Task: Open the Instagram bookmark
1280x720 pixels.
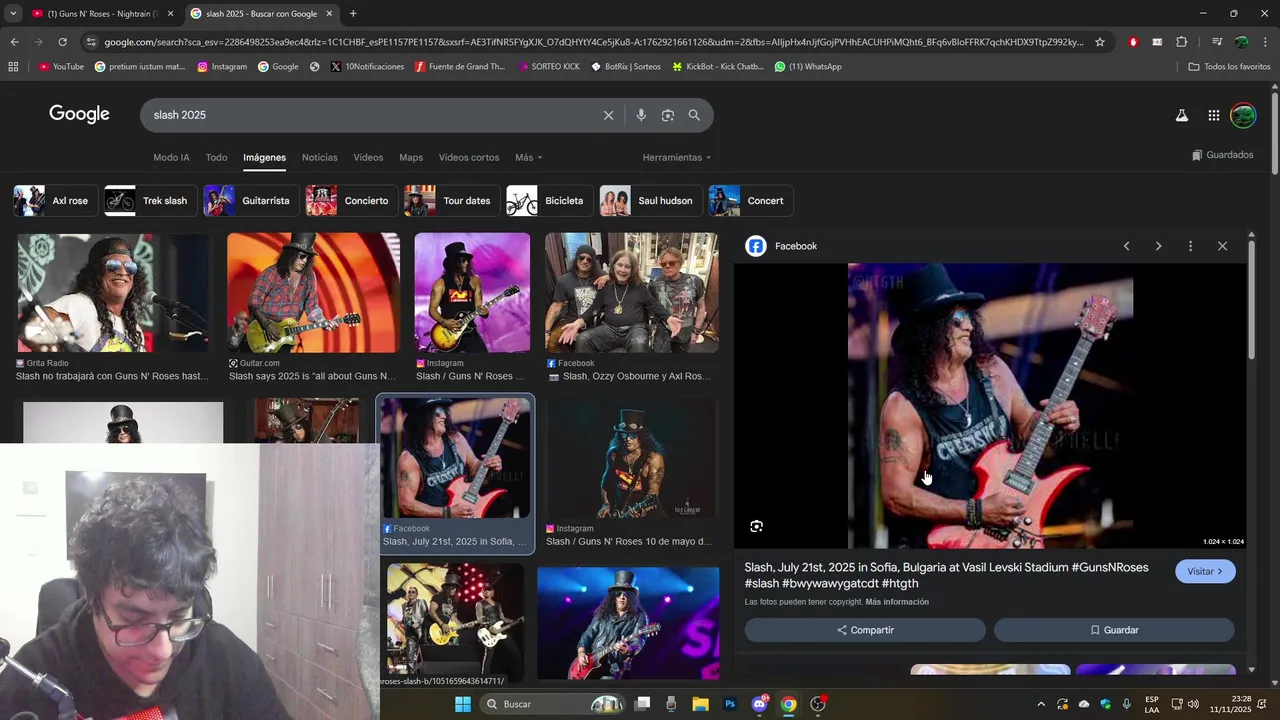Action: 222,67
